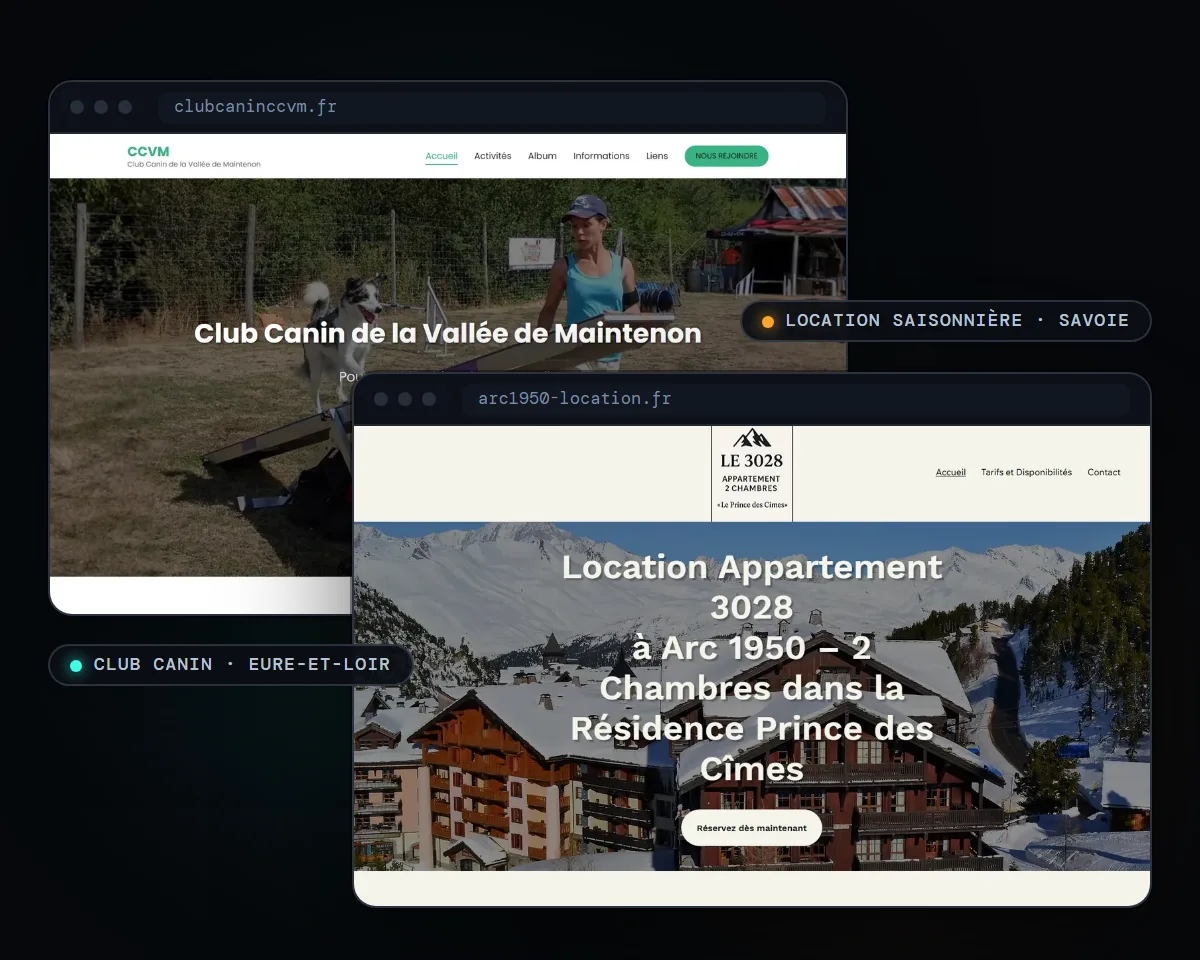Open Accueil in the CCVM site menu

pyautogui.click(x=441, y=156)
